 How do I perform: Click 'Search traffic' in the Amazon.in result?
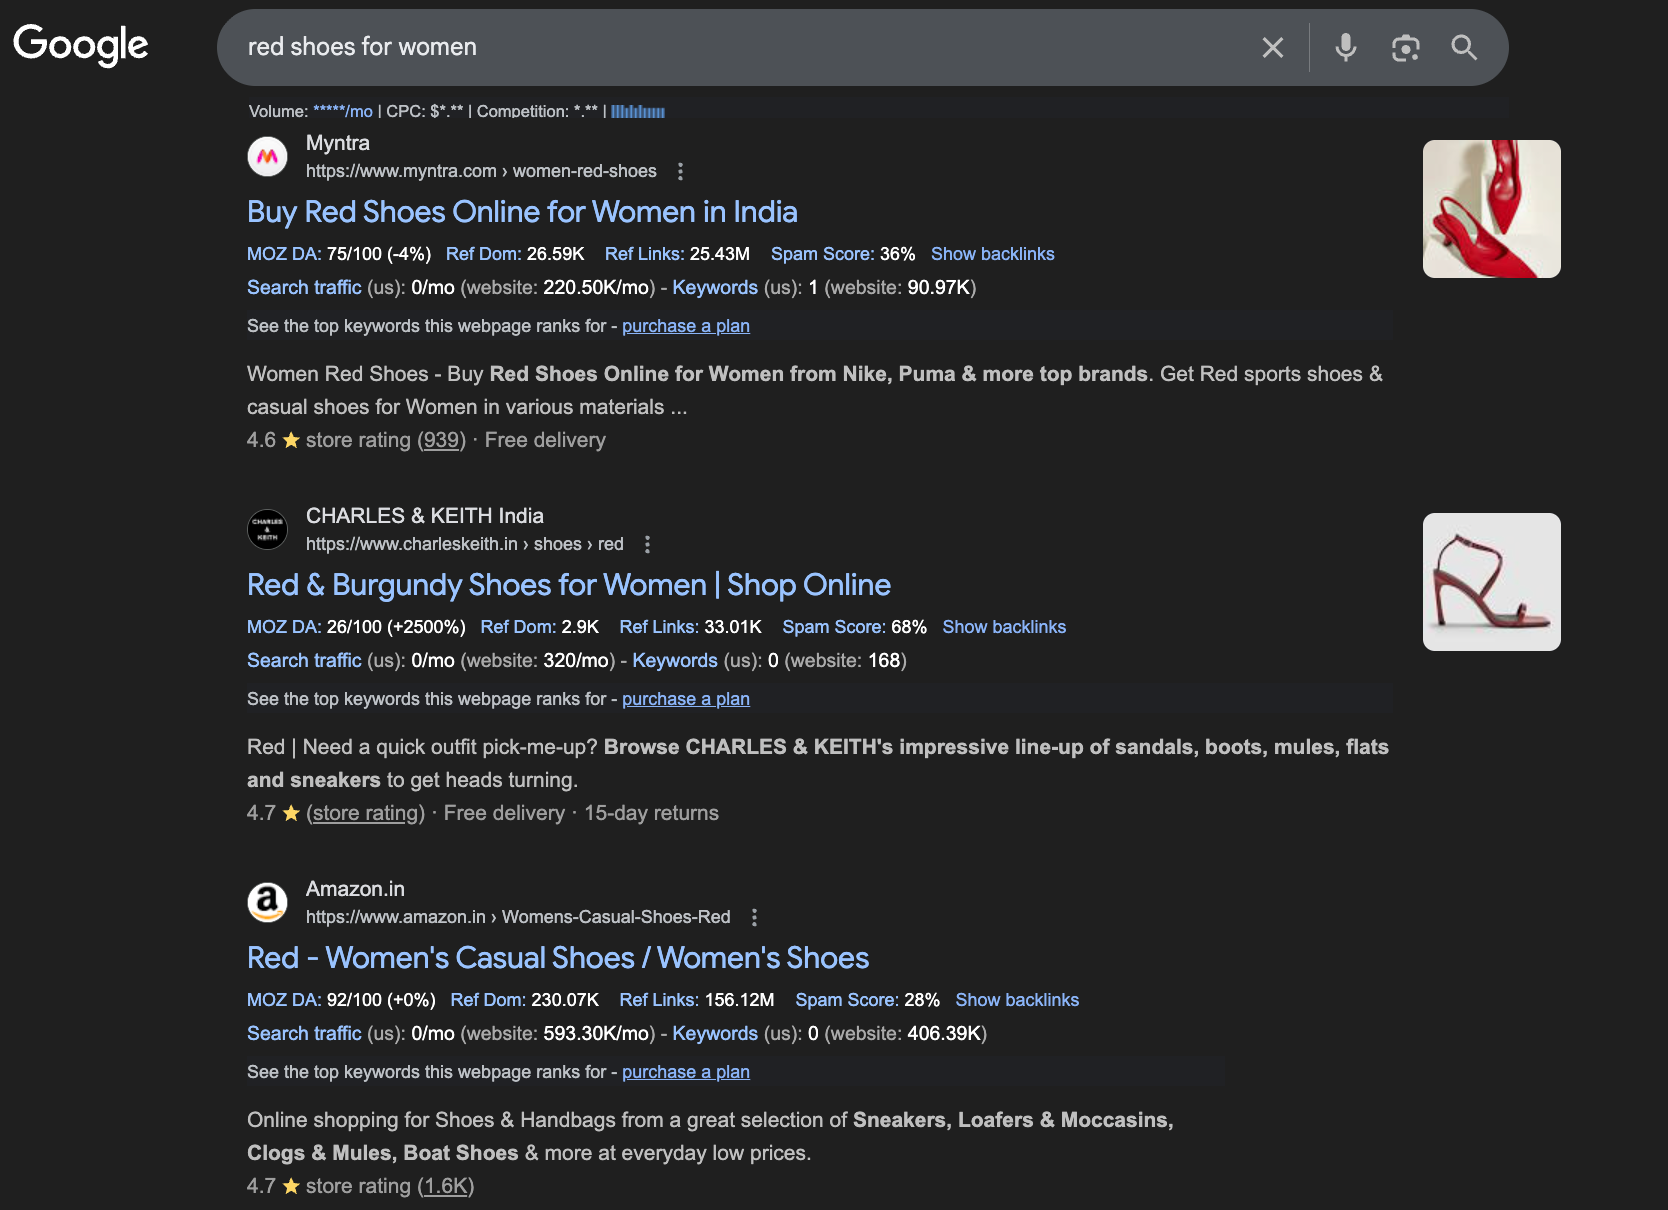point(304,1034)
